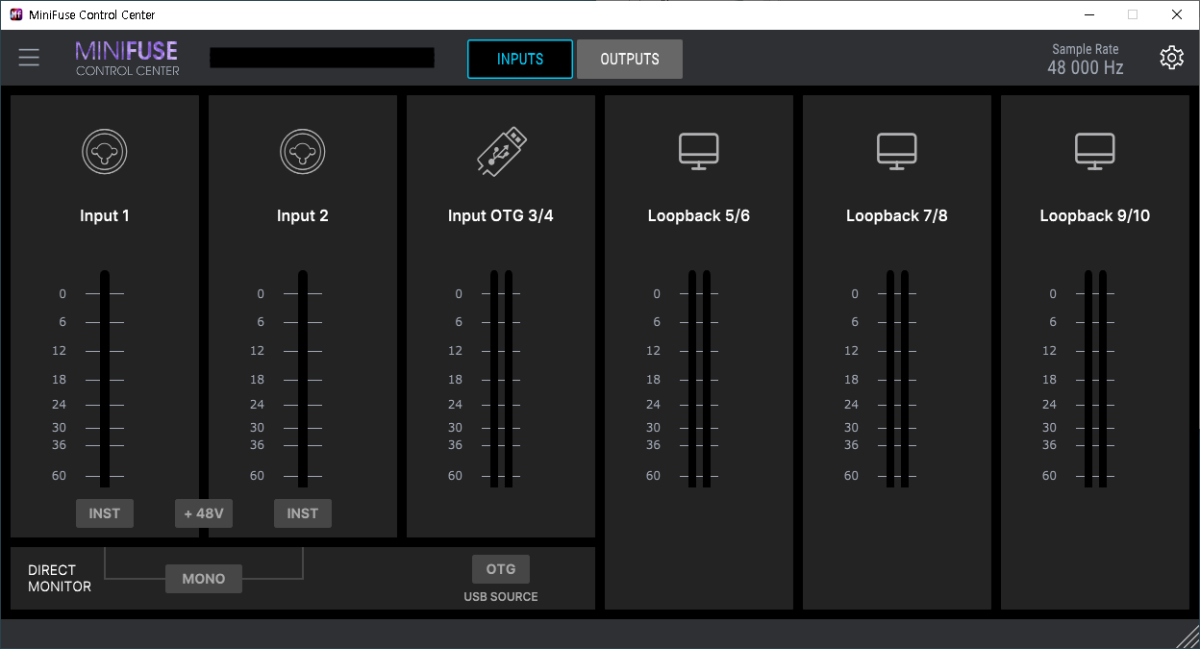Toggle MONO direct monitoring
This screenshot has width=1200, height=649.
point(204,579)
